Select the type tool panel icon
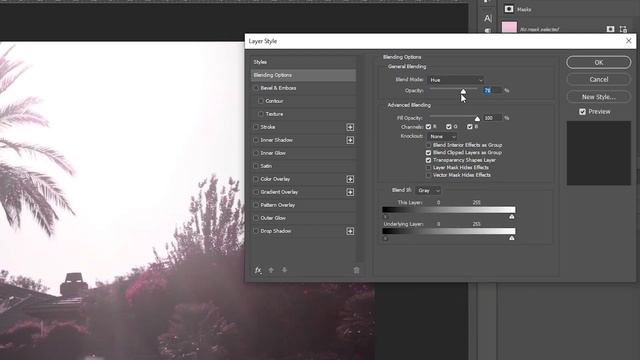The image size is (640, 360). [488, 18]
